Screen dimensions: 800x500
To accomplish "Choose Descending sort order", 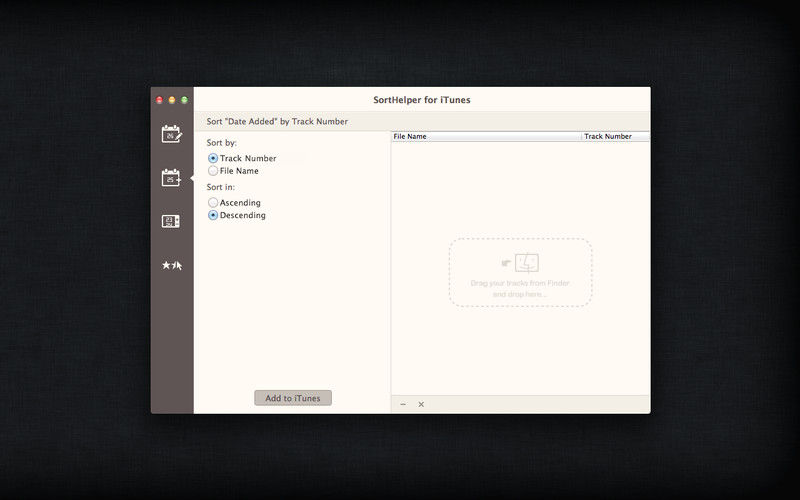I will [x=213, y=215].
